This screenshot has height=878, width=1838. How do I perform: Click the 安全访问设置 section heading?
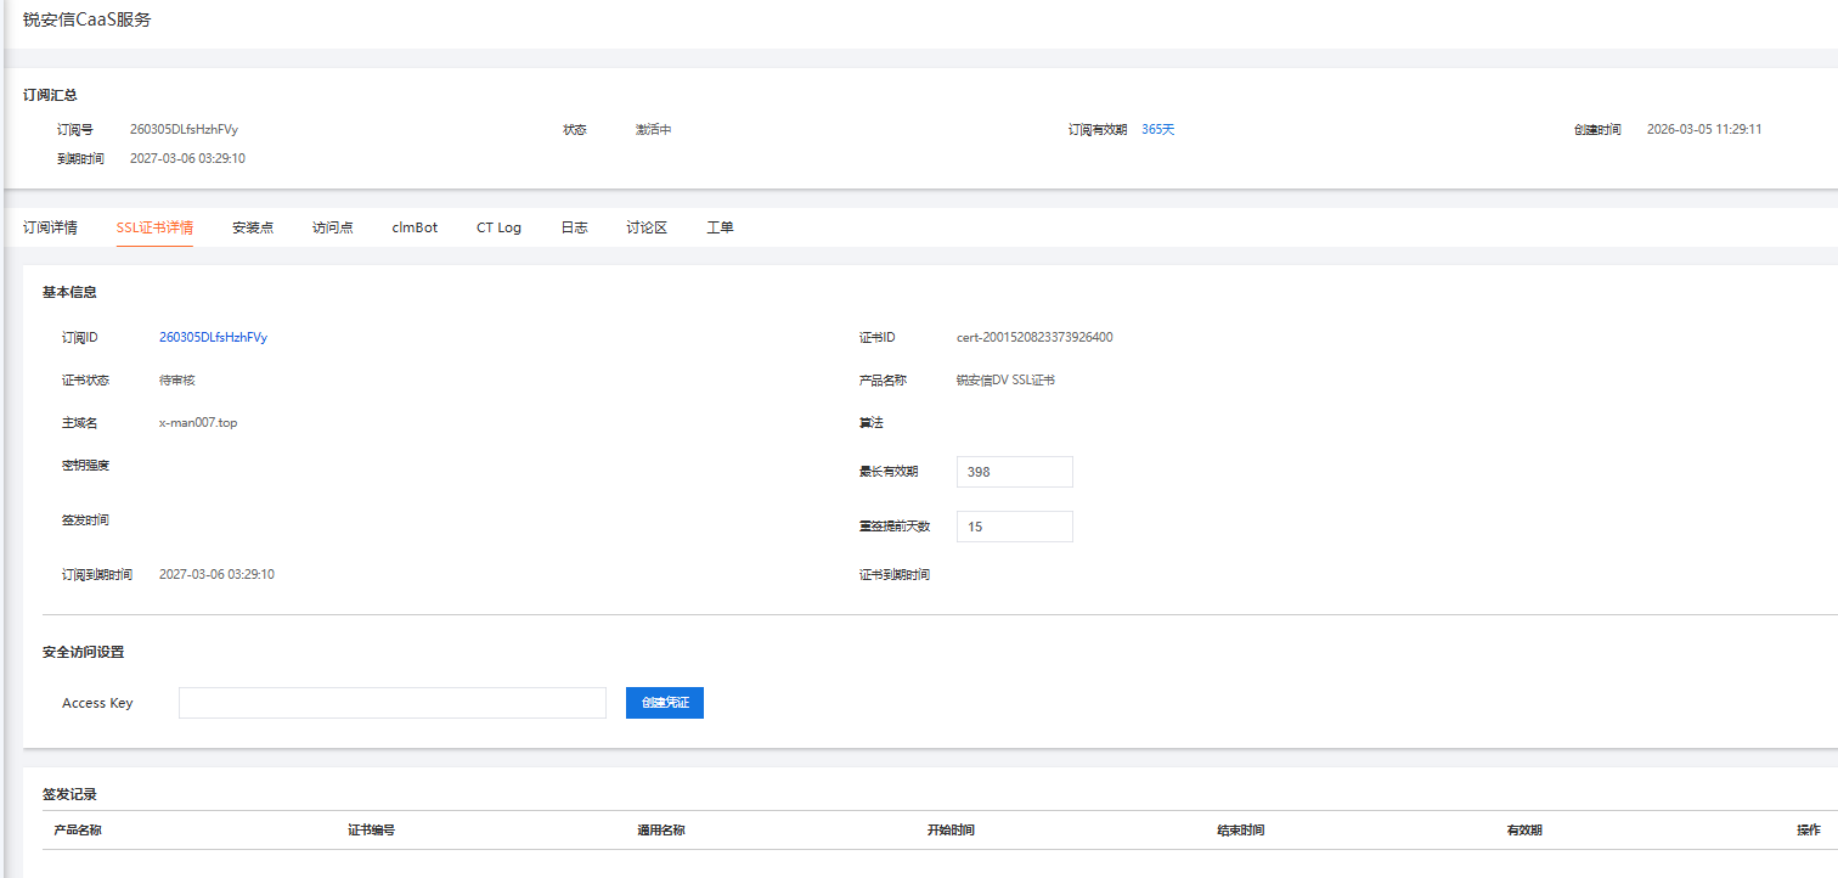pos(83,652)
